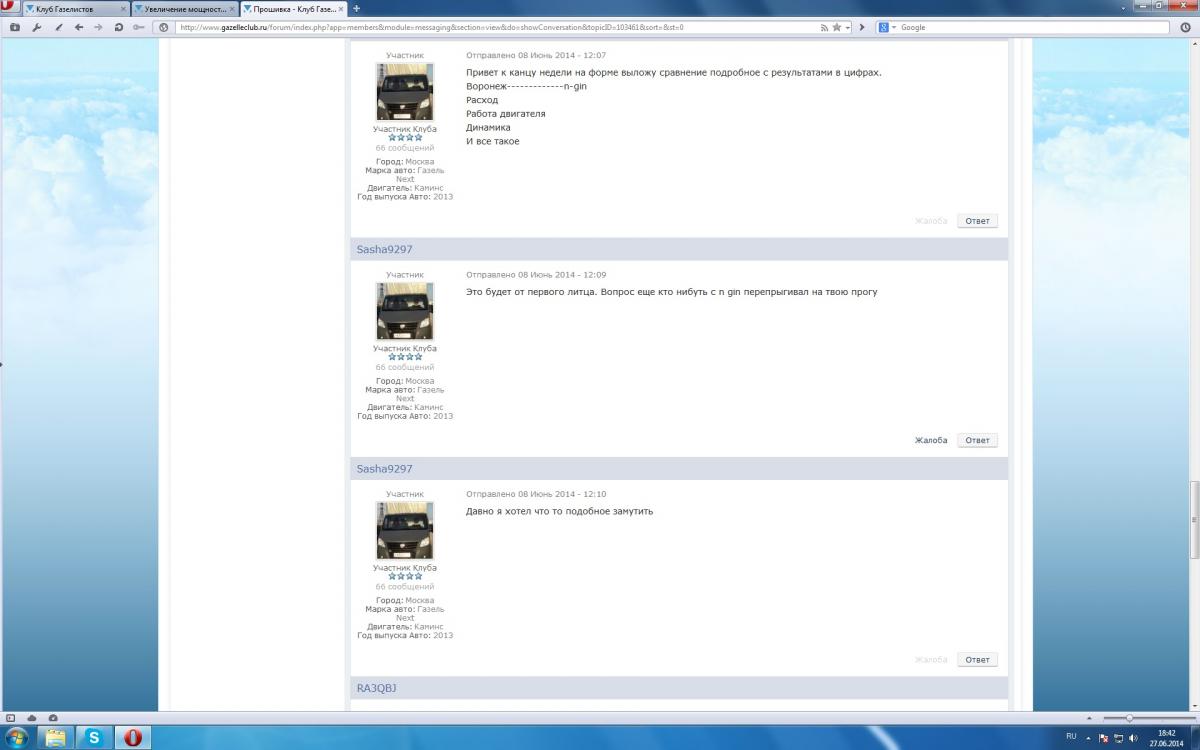Switch to the Увеличение мощност... tab
The height and width of the screenshot is (750, 1200).
(x=180, y=9)
